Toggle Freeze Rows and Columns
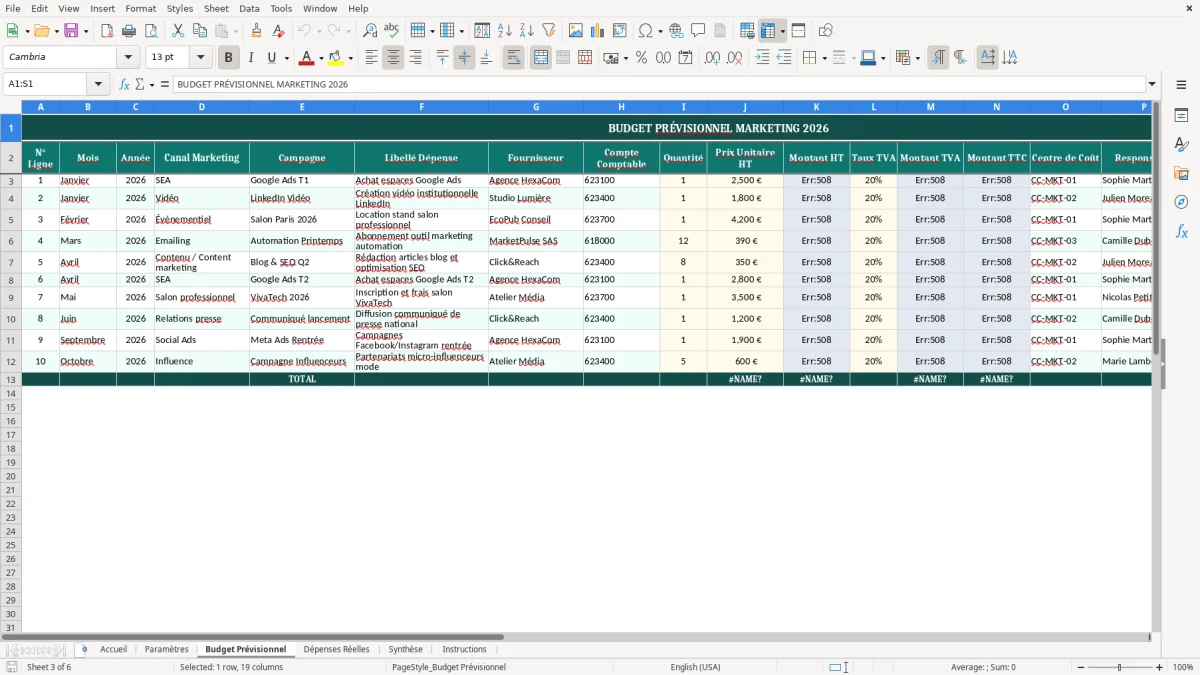 pyautogui.click(x=768, y=31)
